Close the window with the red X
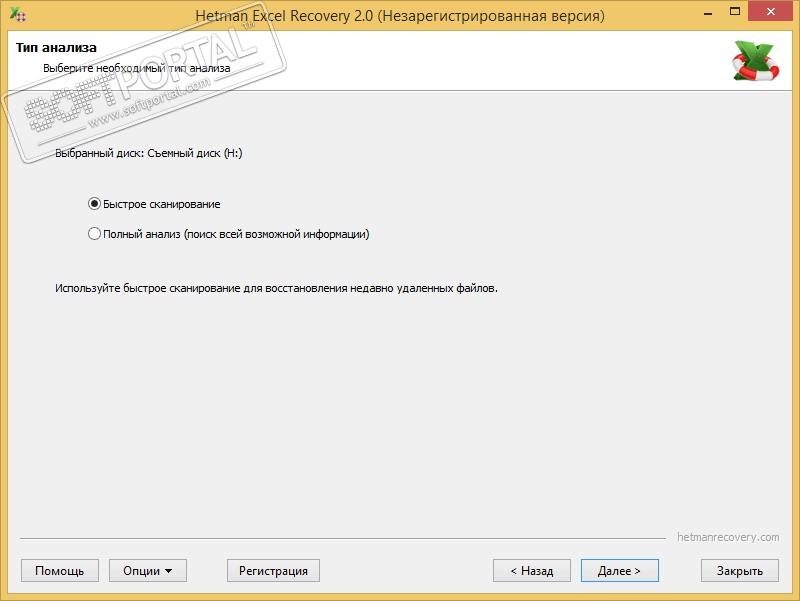The height and width of the screenshot is (601, 800). tap(770, 11)
